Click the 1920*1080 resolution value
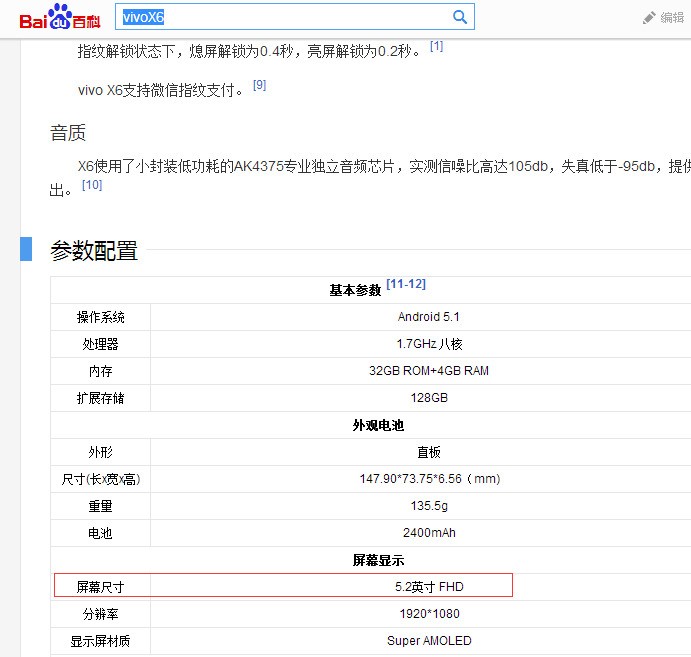691x657 pixels. 429,614
